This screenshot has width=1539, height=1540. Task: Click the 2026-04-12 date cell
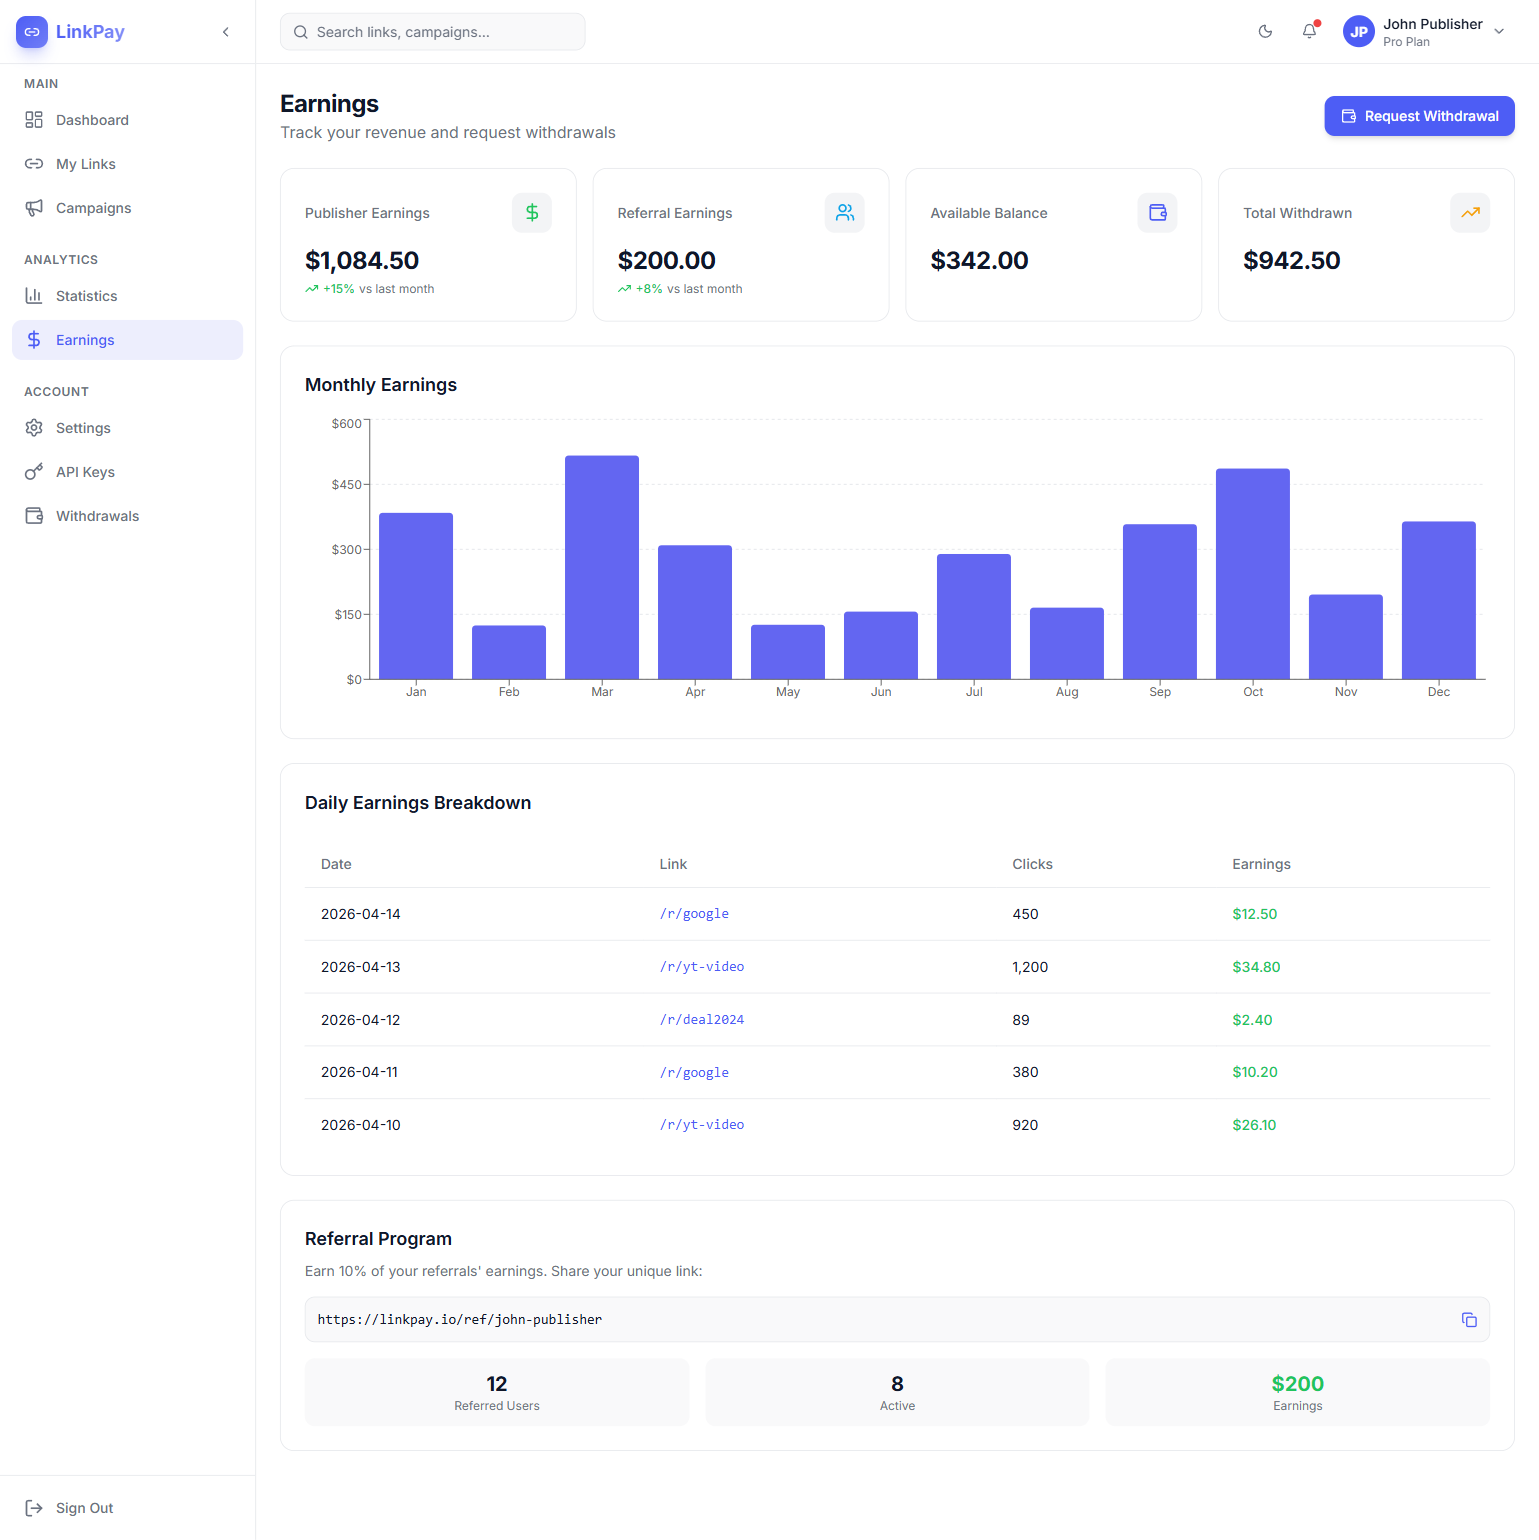pyautogui.click(x=360, y=1020)
